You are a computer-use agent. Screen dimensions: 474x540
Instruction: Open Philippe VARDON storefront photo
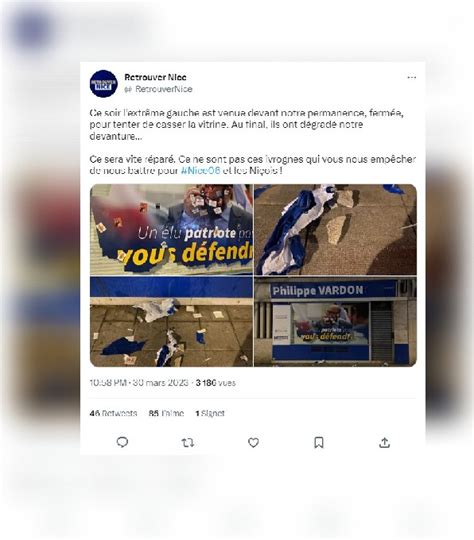coord(336,321)
